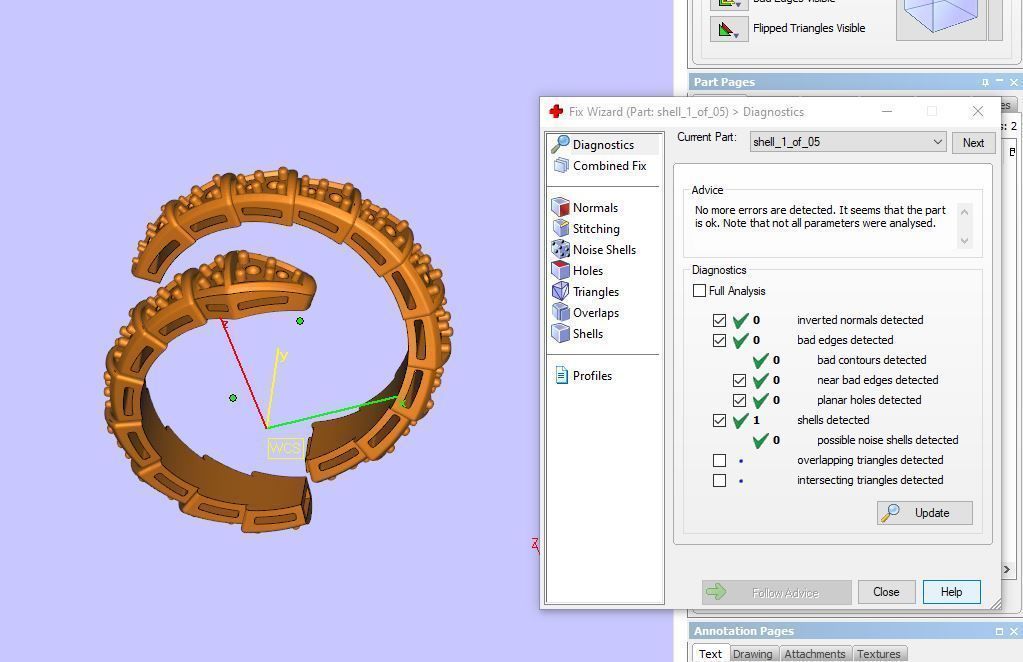Pin the Part Pages panel

pos(985,82)
